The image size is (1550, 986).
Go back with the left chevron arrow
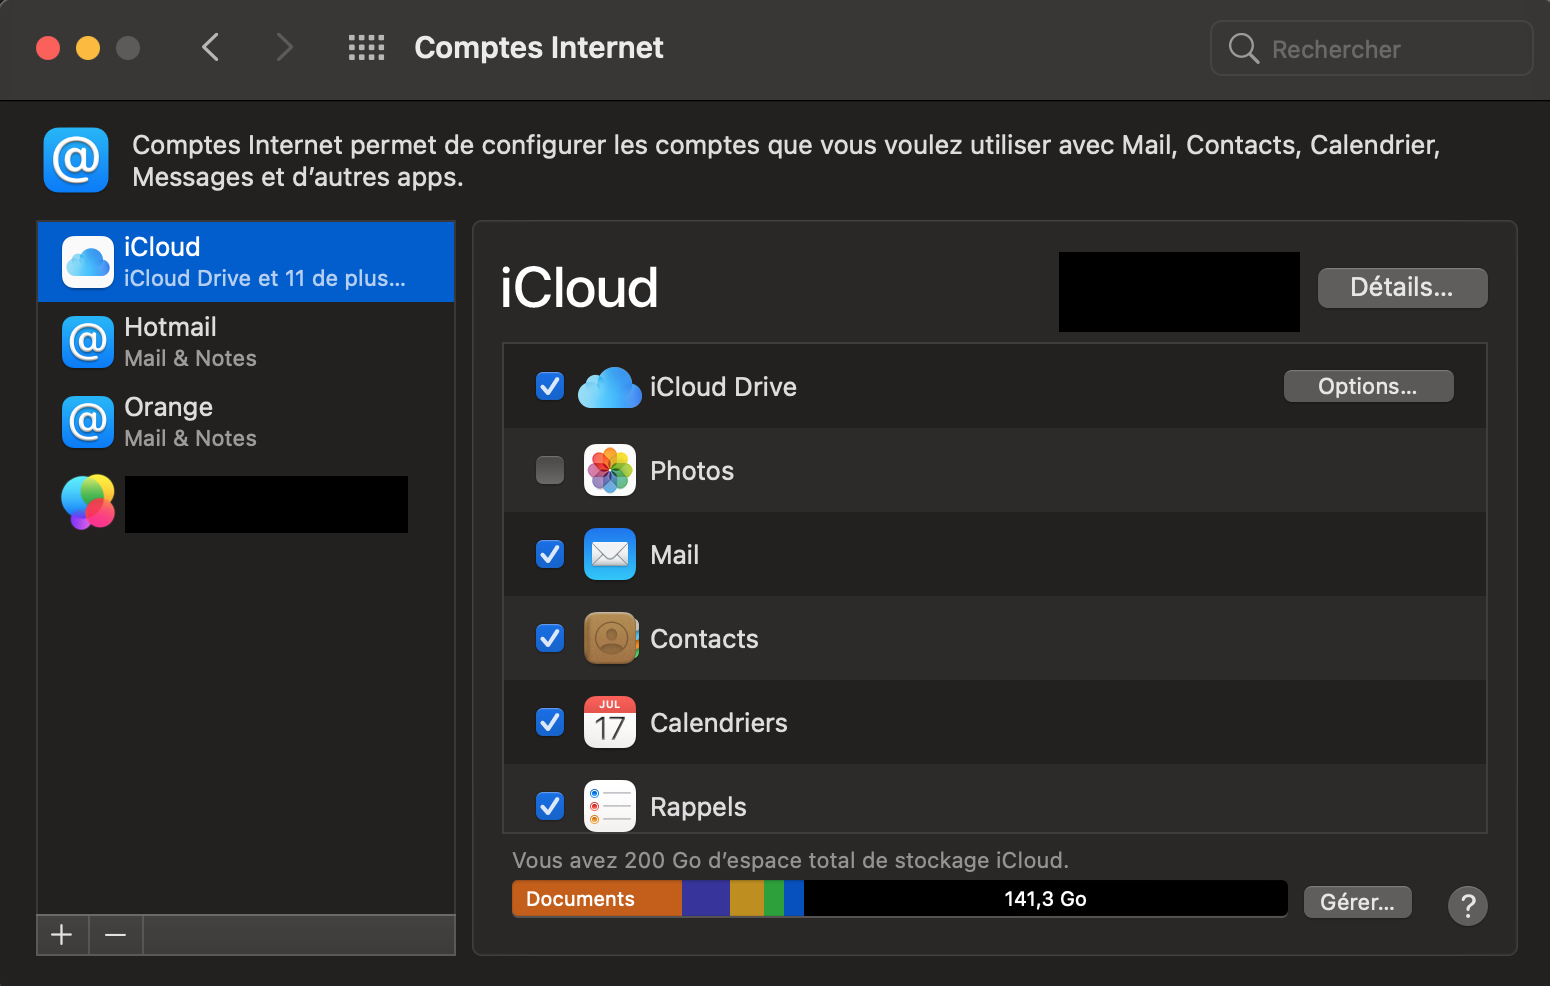click(210, 47)
